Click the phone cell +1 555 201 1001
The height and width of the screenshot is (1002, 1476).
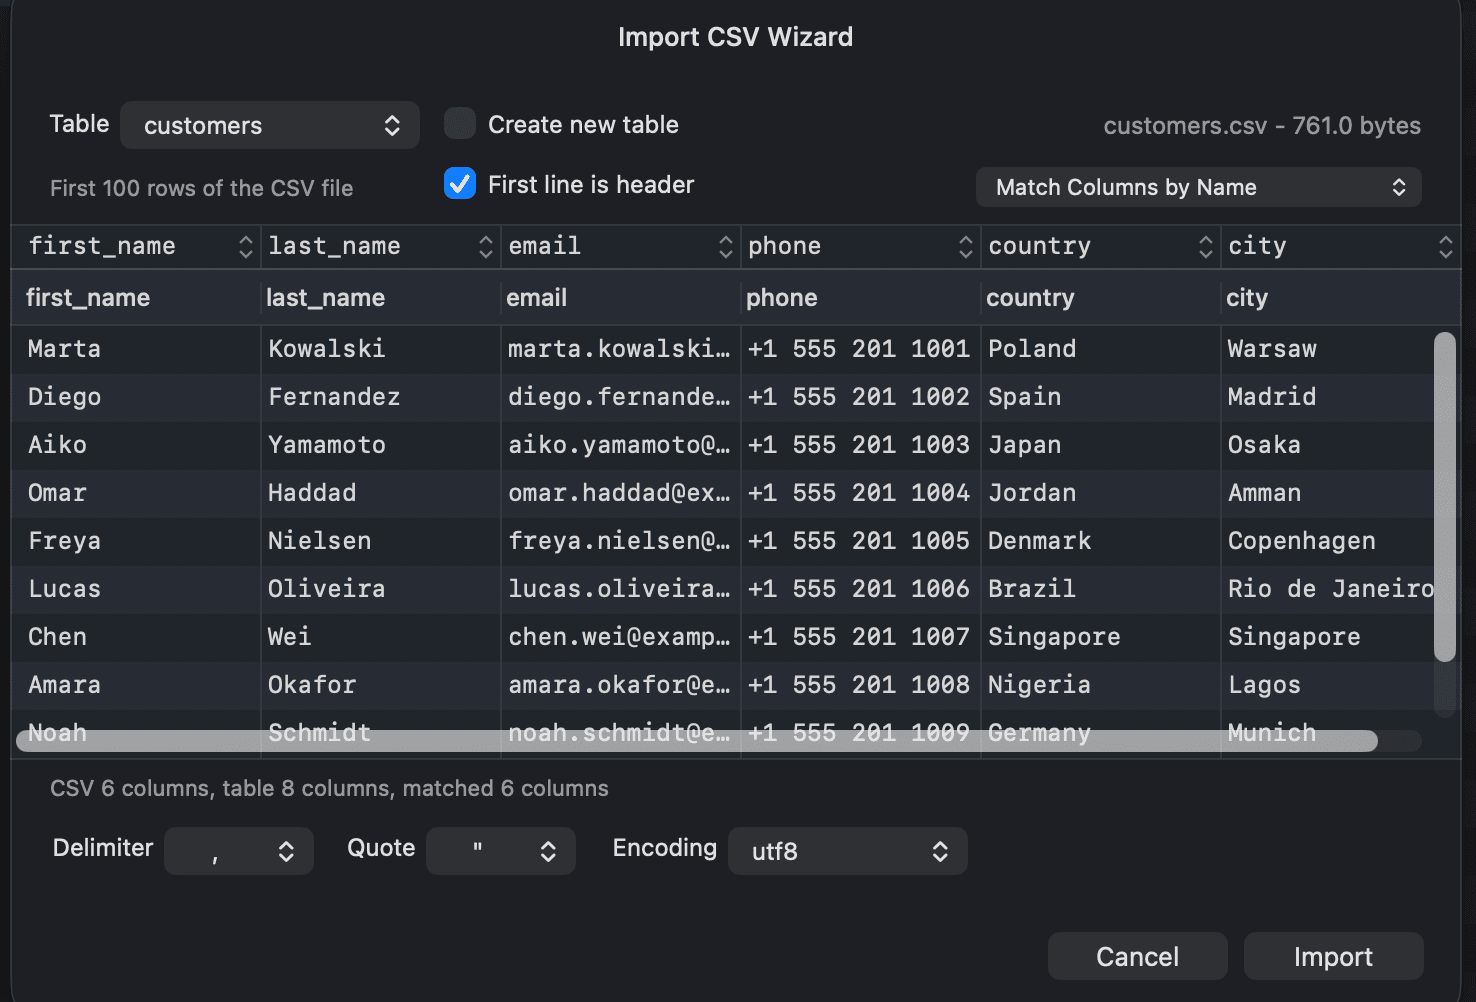click(859, 349)
